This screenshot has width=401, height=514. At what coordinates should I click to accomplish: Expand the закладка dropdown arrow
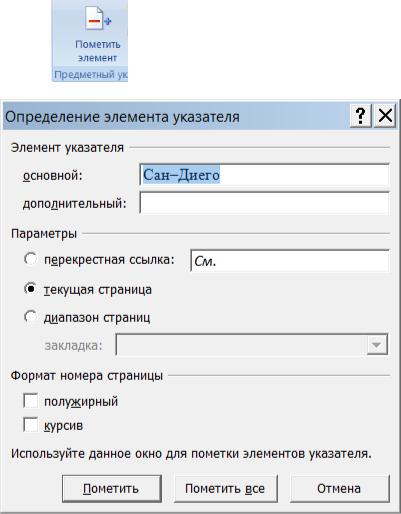pos(377,345)
